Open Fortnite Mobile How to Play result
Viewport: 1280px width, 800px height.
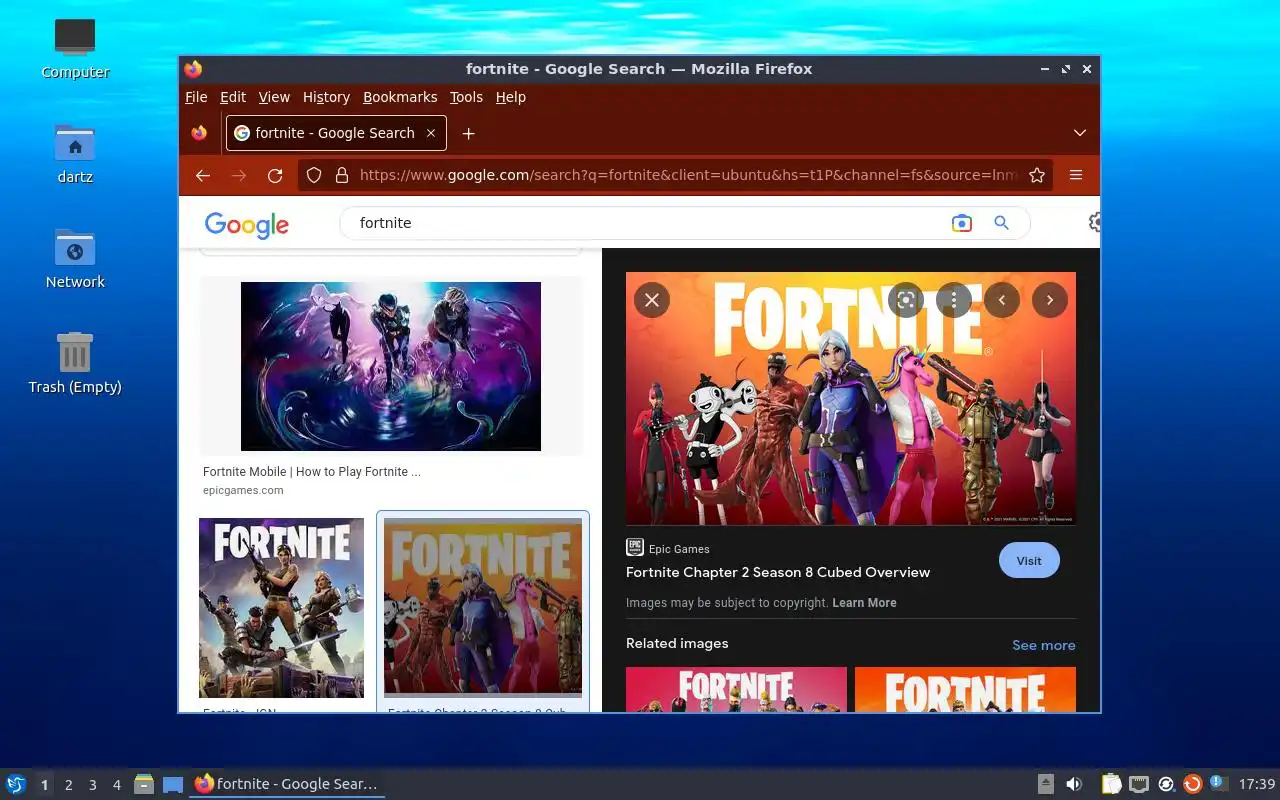pyautogui.click(x=312, y=472)
